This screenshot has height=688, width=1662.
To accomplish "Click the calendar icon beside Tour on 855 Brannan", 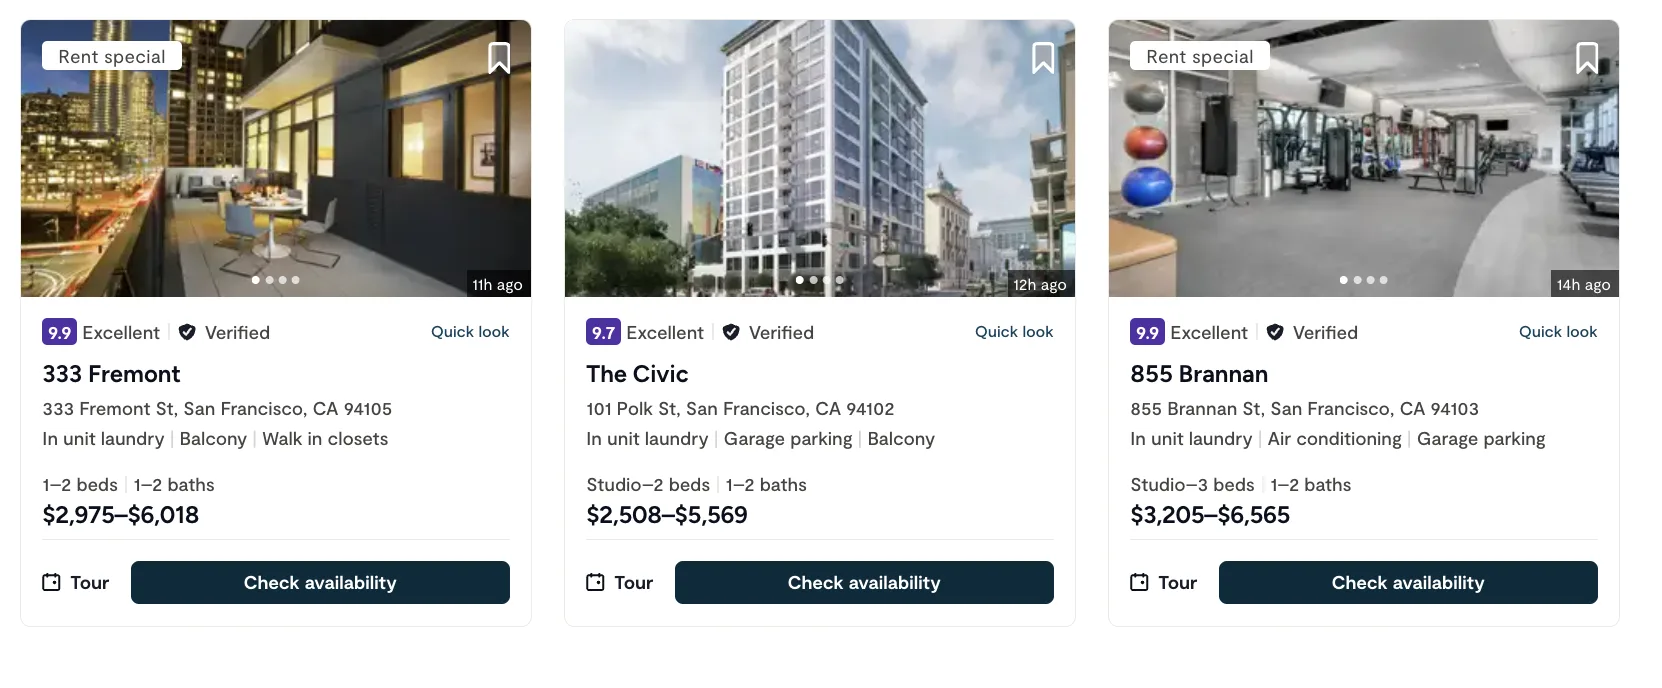I will (1140, 581).
